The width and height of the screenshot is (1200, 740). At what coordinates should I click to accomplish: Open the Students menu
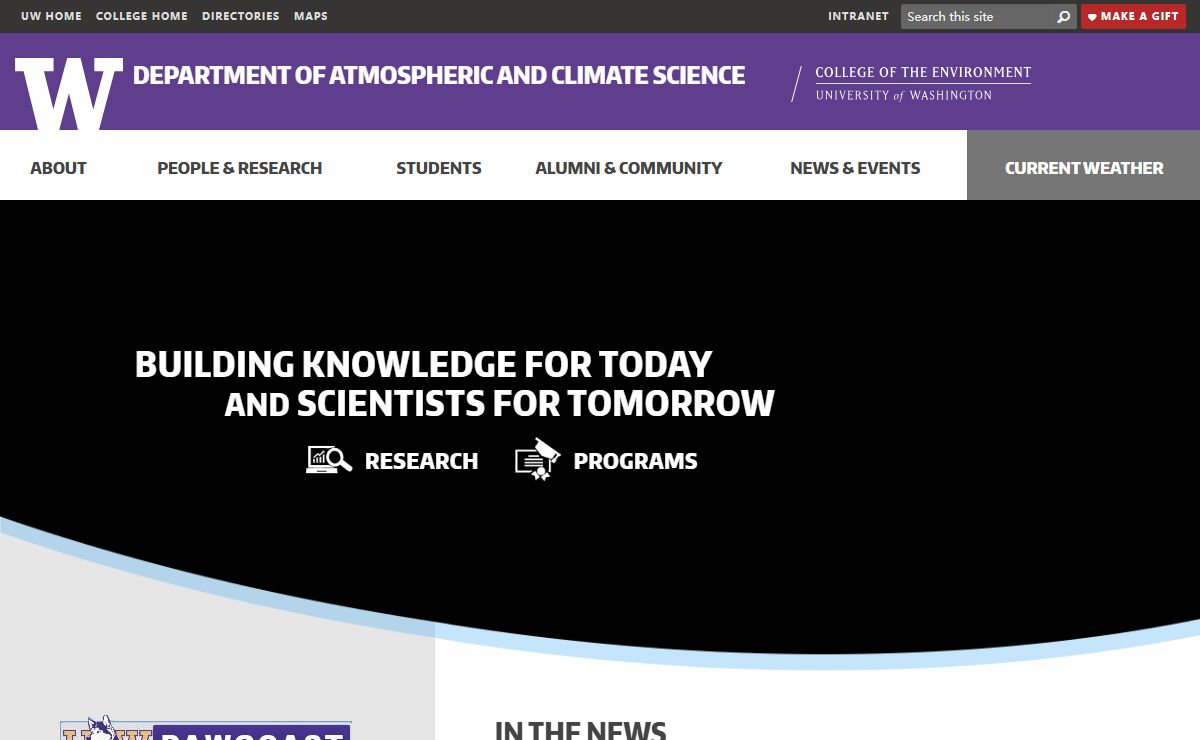439,168
